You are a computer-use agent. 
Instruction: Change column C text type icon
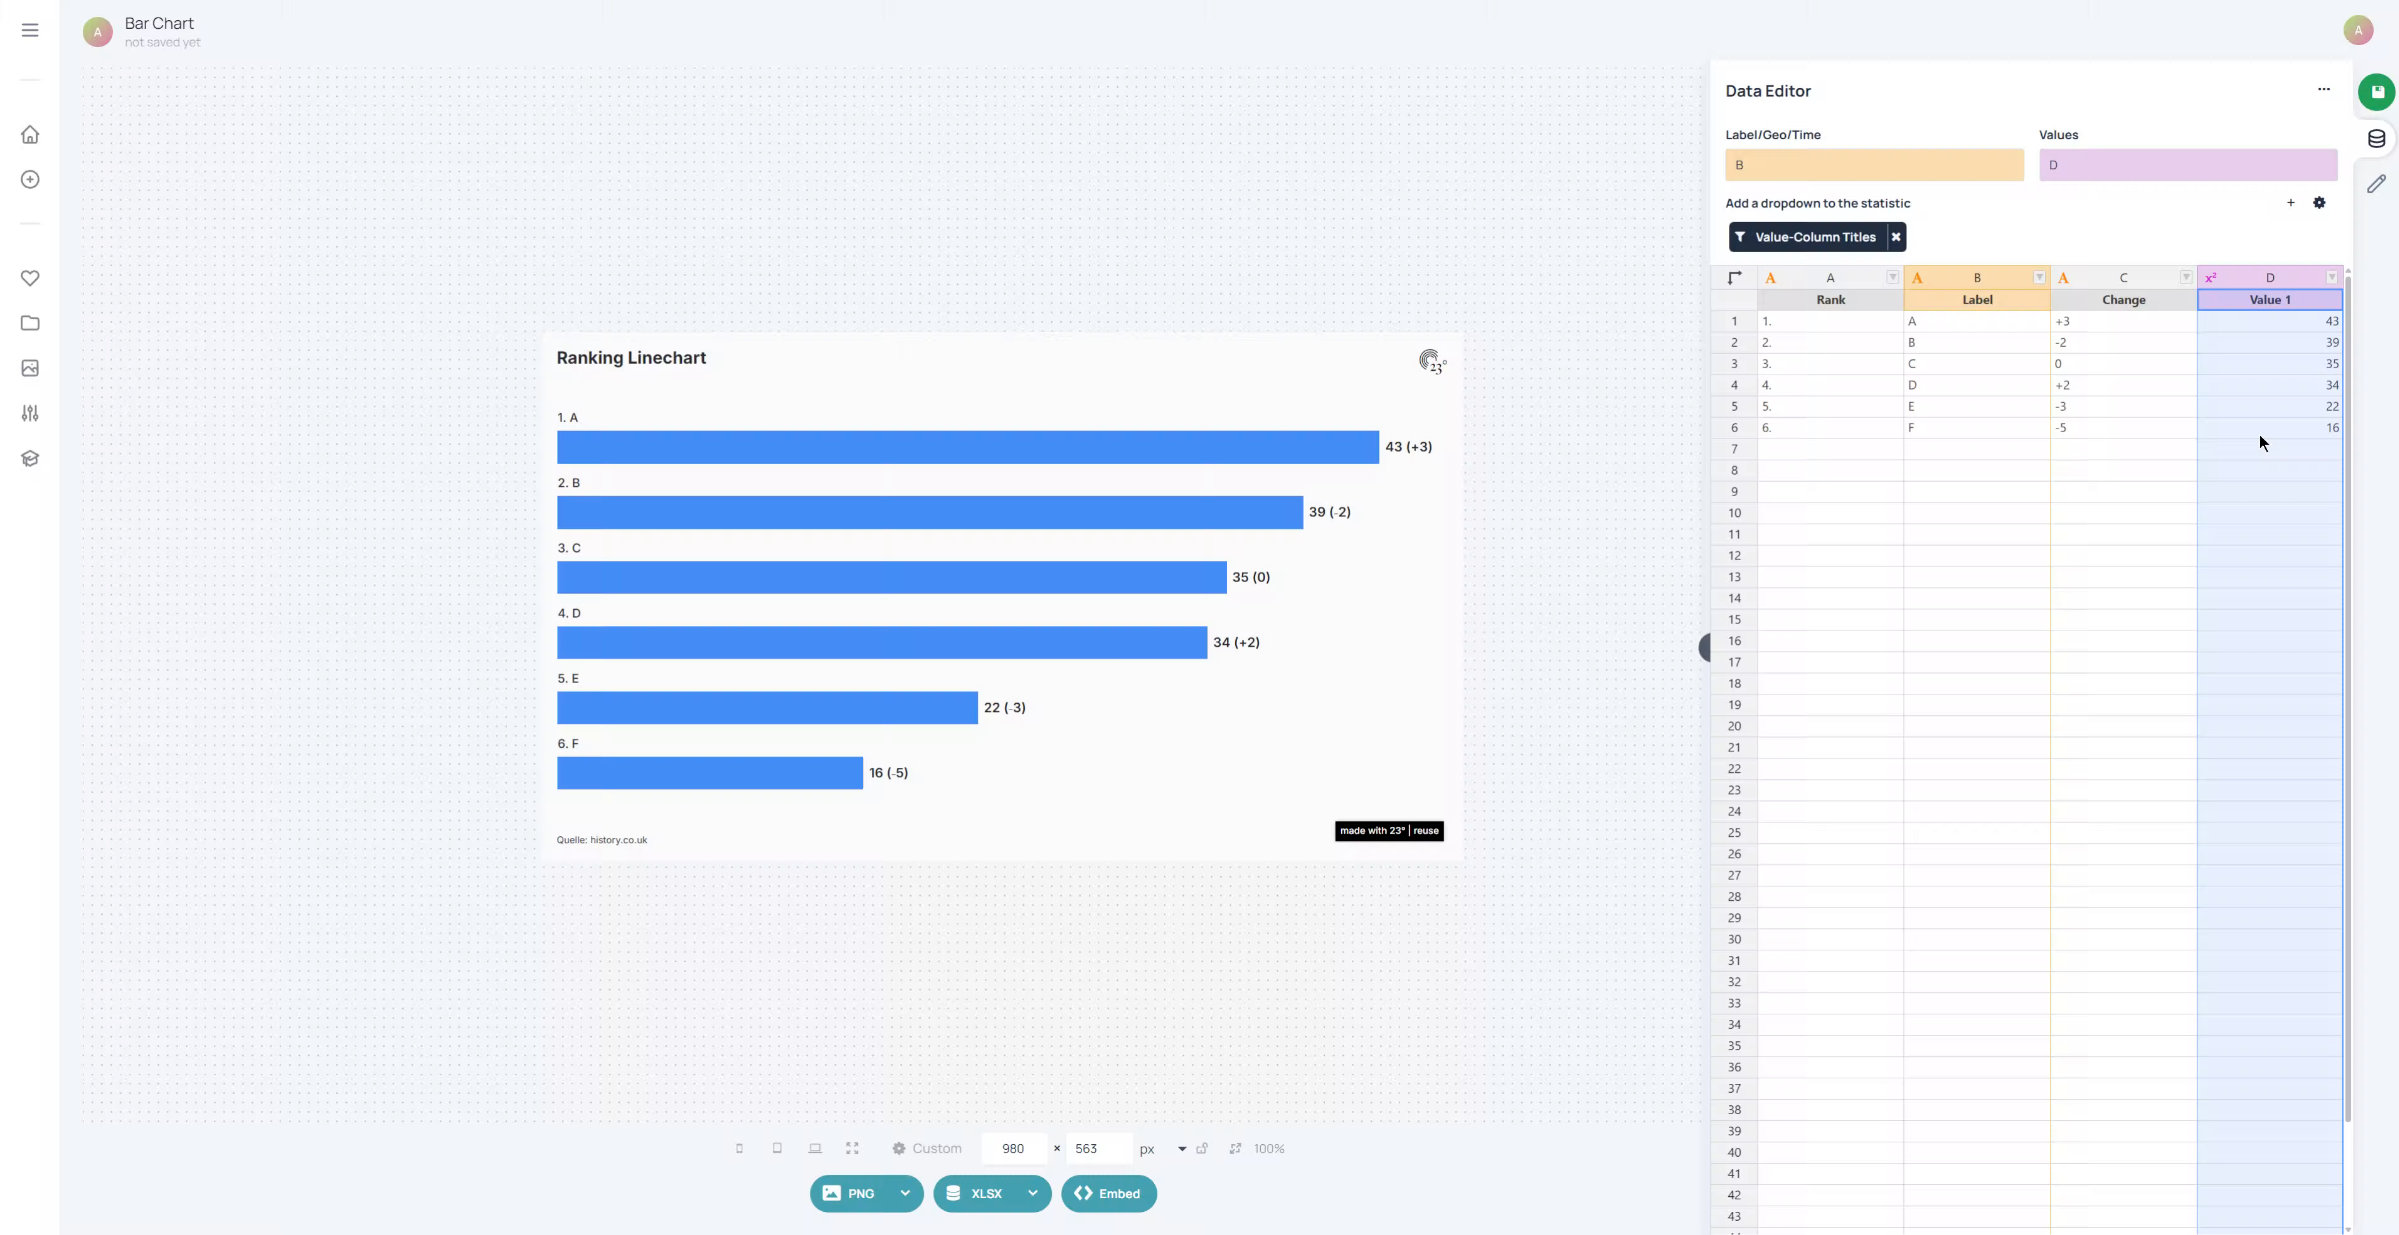2063,278
